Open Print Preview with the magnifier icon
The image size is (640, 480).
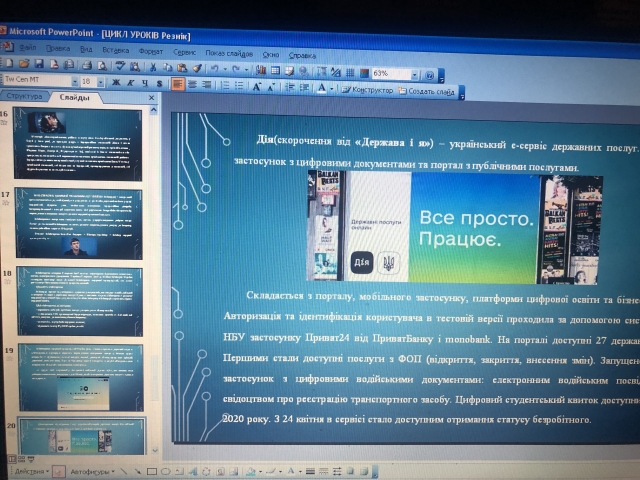coord(102,65)
